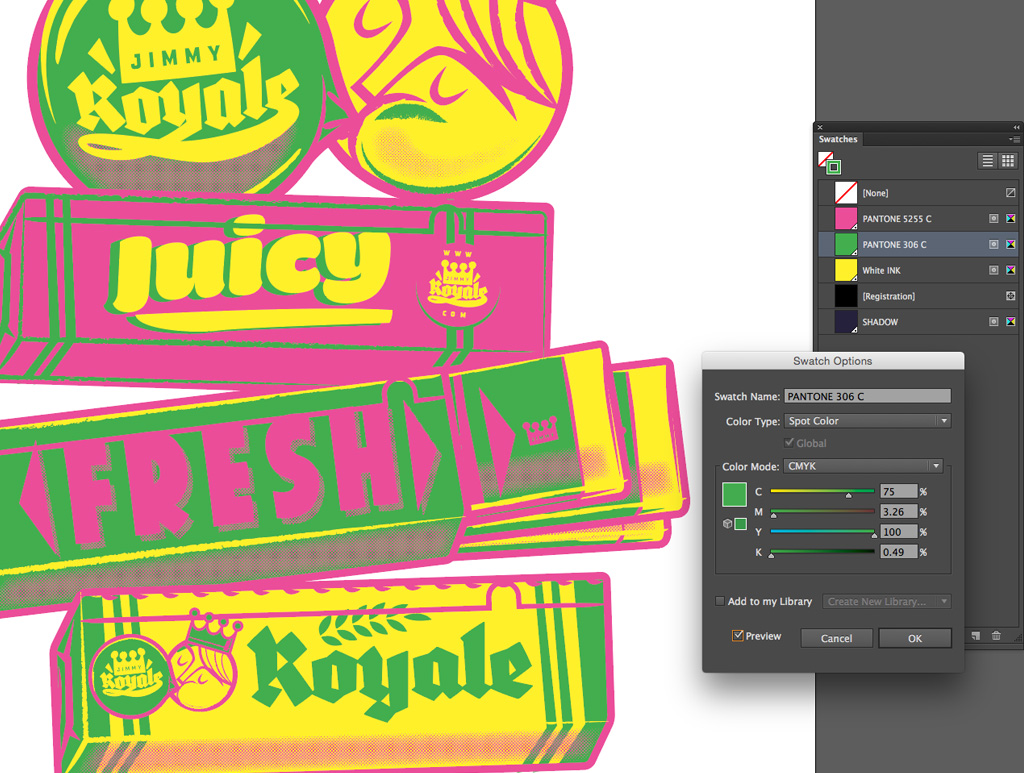
Task: Open the Swatches panel flyout menu
Action: coord(1014,140)
